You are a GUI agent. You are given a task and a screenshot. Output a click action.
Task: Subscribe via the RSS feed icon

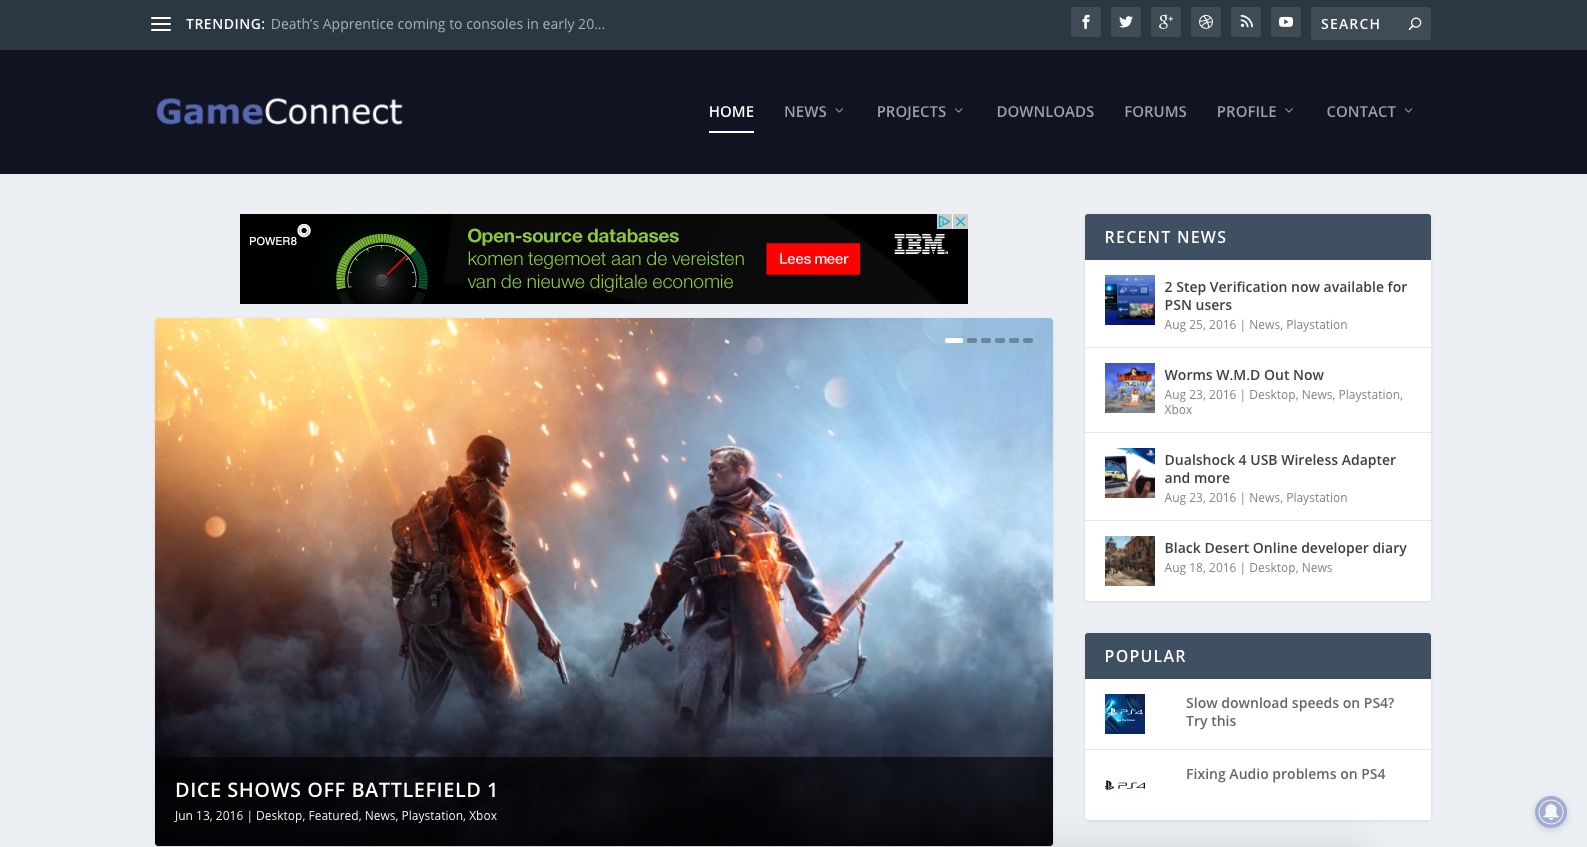(x=1246, y=22)
